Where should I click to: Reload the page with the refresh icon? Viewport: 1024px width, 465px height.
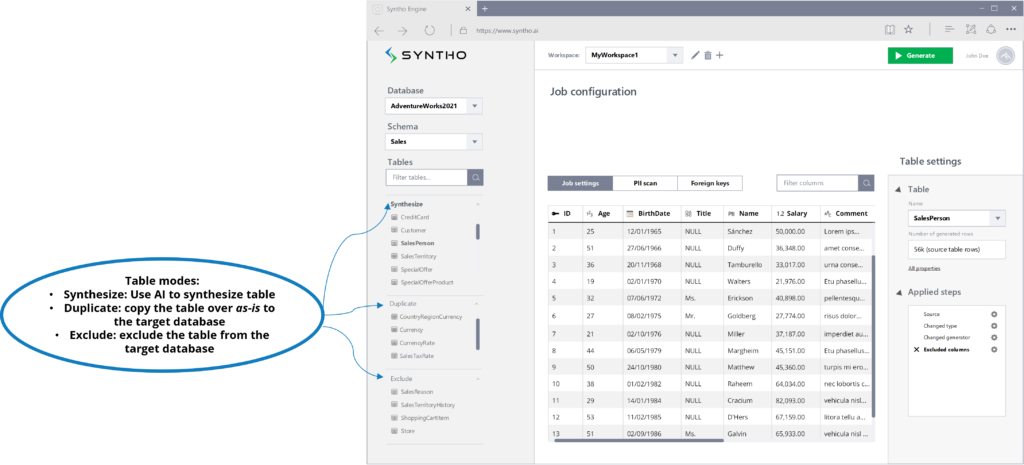pyautogui.click(x=429, y=30)
